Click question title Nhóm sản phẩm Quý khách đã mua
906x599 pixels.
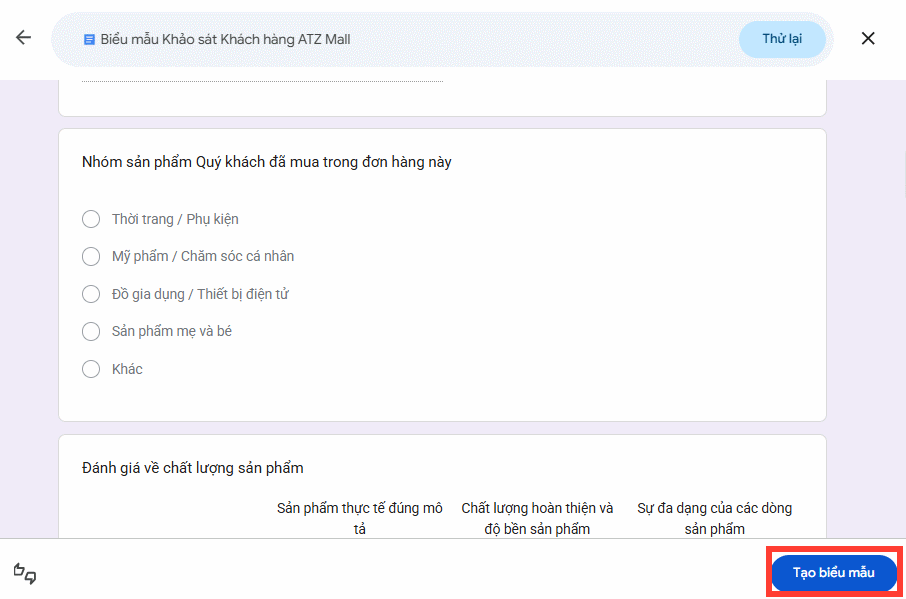click(x=266, y=162)
